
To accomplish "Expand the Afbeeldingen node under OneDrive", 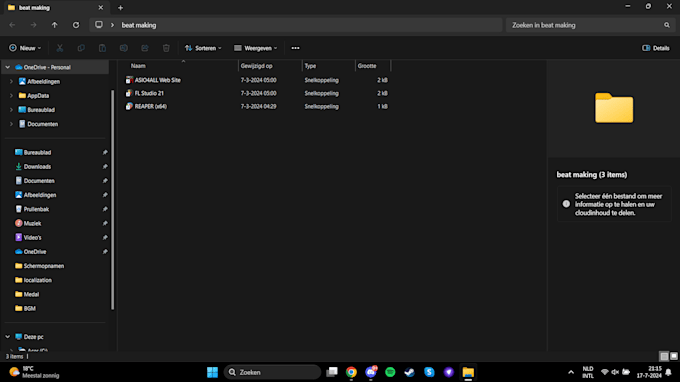I will [x=11, y=82].
